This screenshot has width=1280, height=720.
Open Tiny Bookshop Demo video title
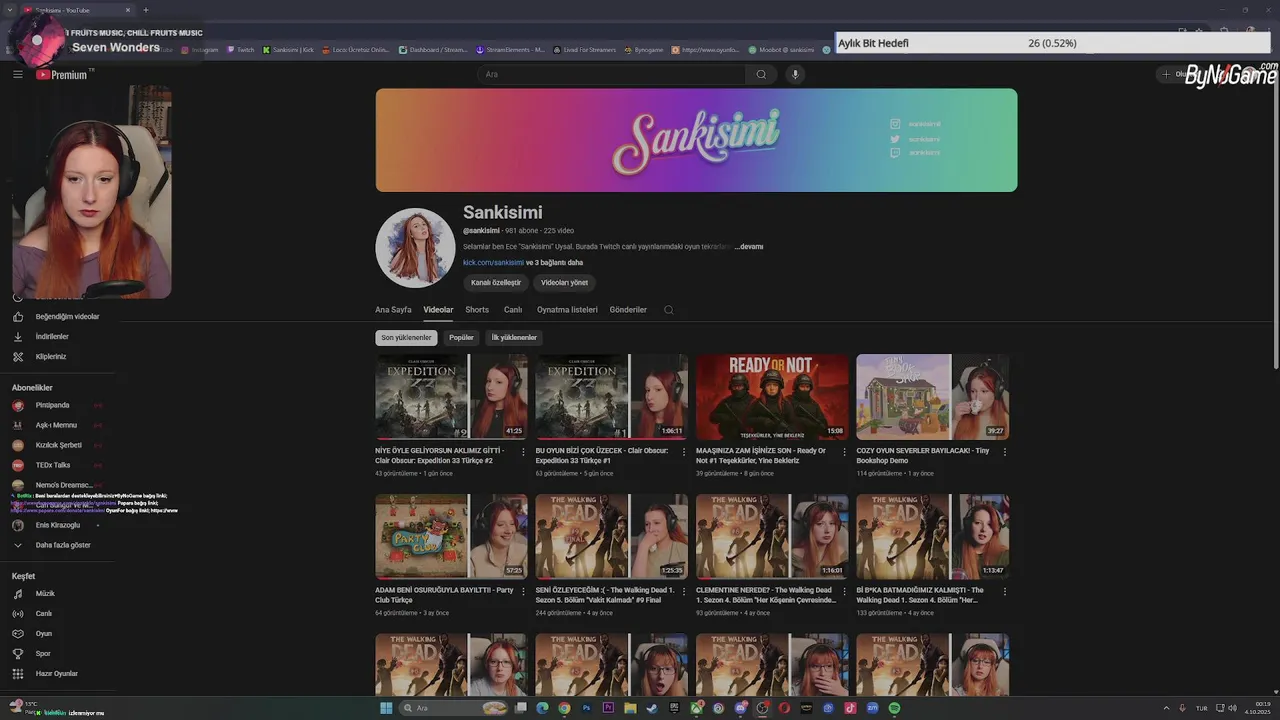[x=922, y=456]
